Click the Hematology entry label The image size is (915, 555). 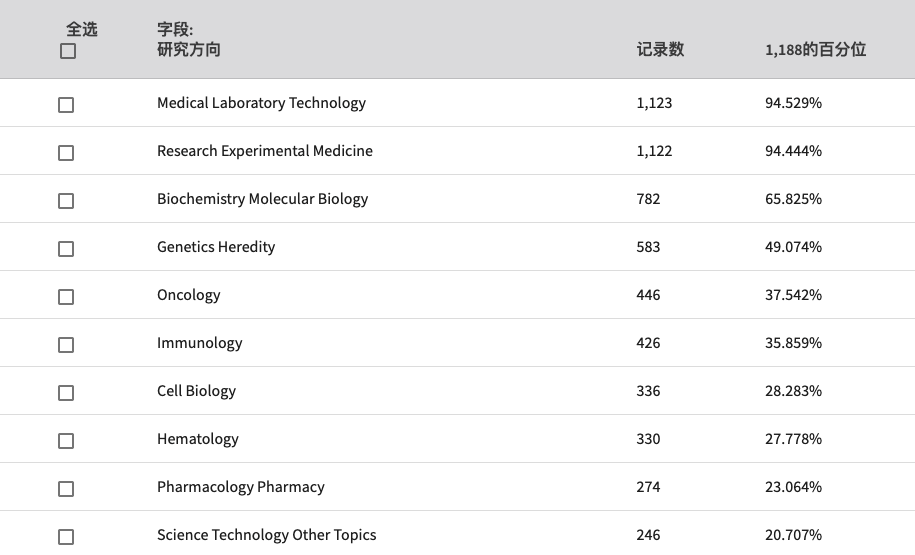click(x=198, y=439)
